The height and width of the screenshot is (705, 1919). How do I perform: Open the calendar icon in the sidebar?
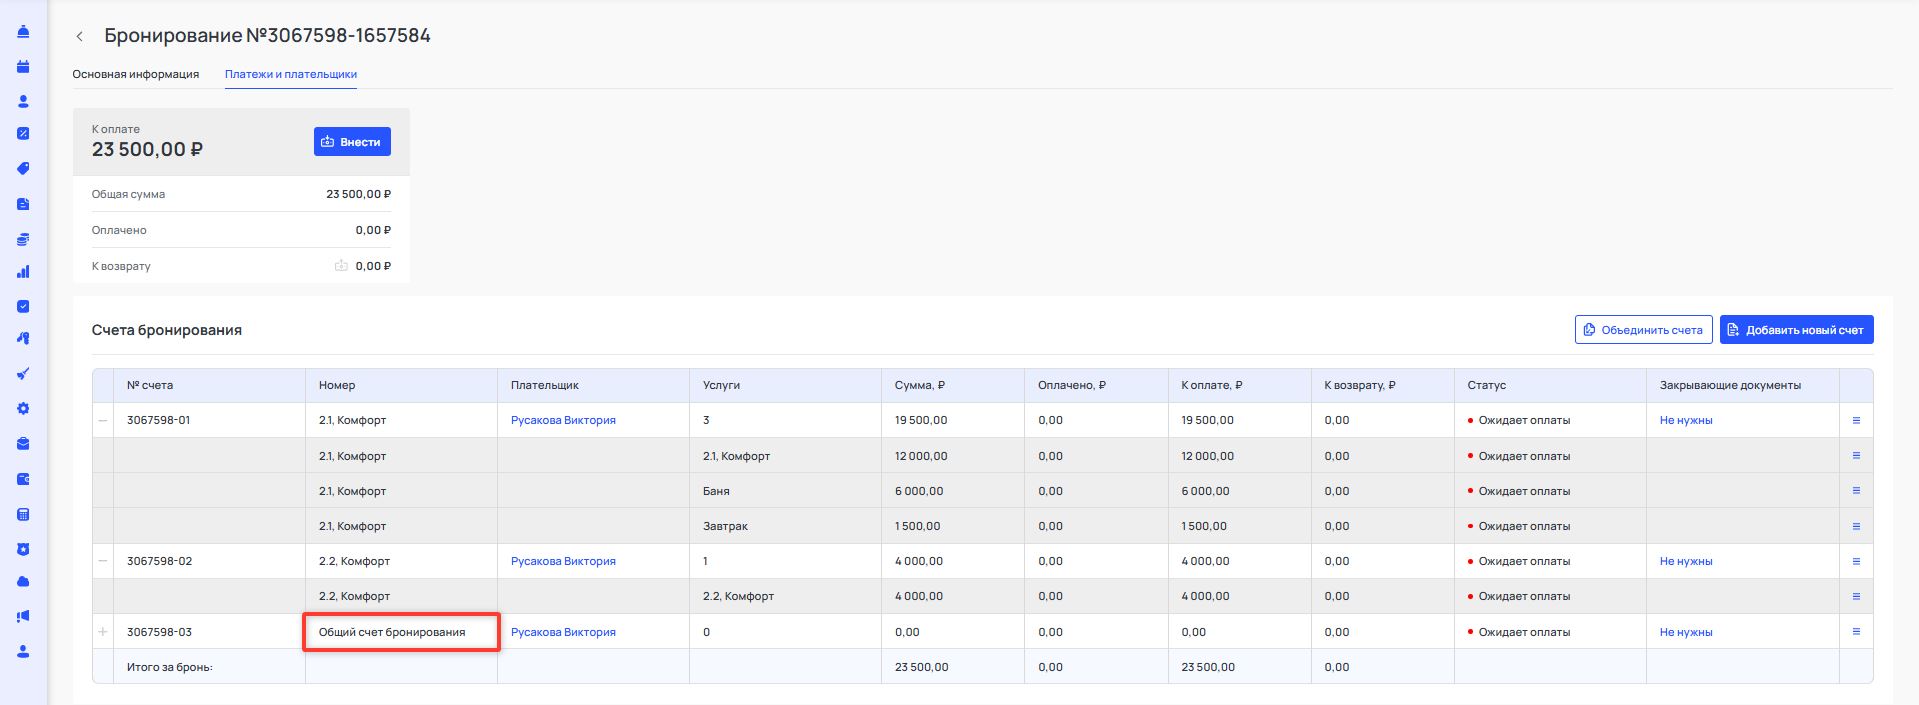(23, 67)
